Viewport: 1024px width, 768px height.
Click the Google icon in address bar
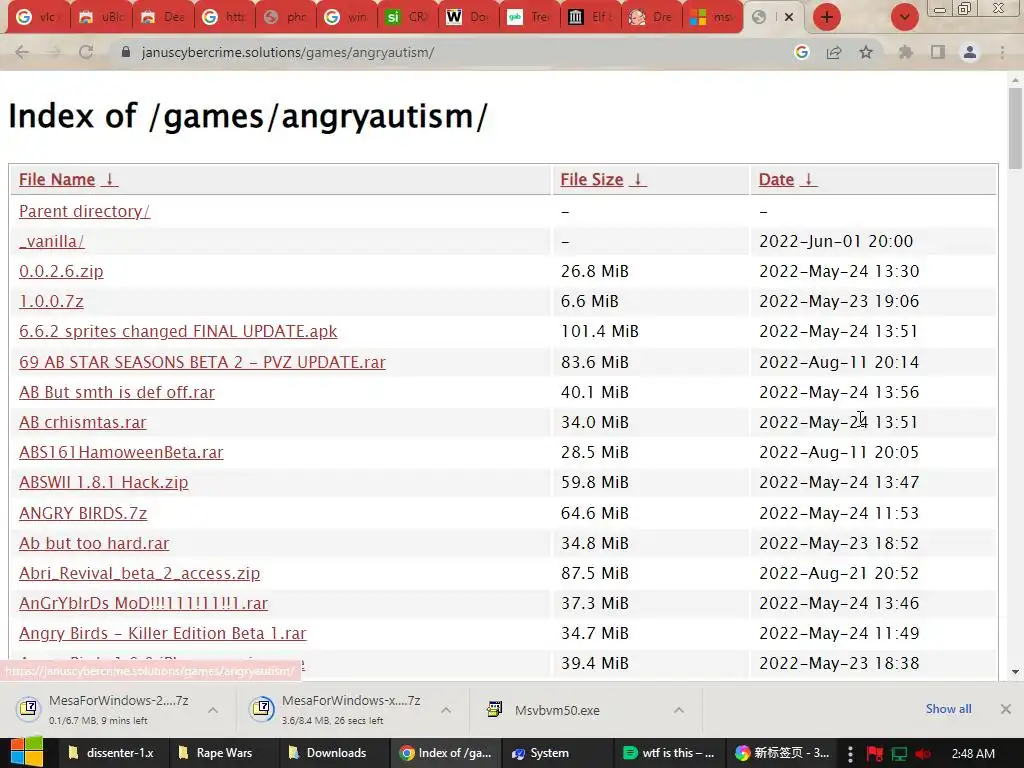pos(801,52)
